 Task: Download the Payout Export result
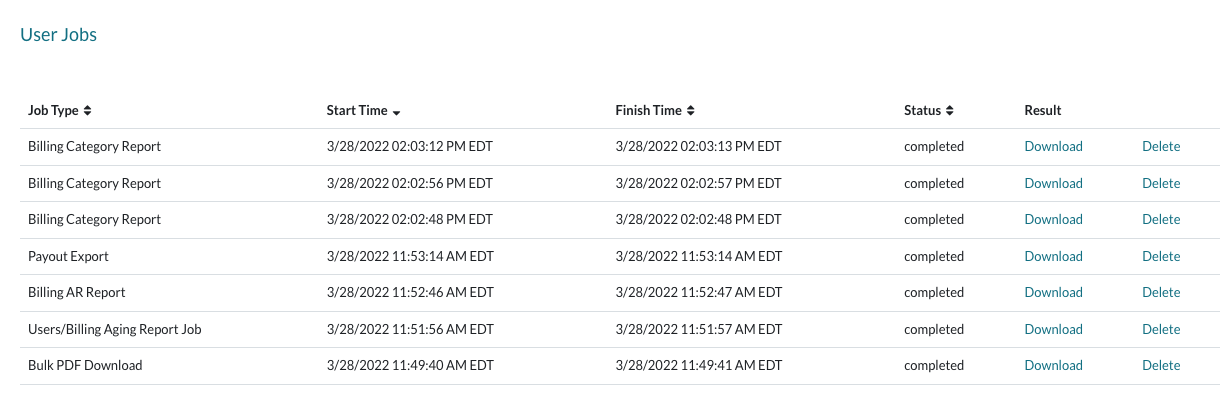1053,256
